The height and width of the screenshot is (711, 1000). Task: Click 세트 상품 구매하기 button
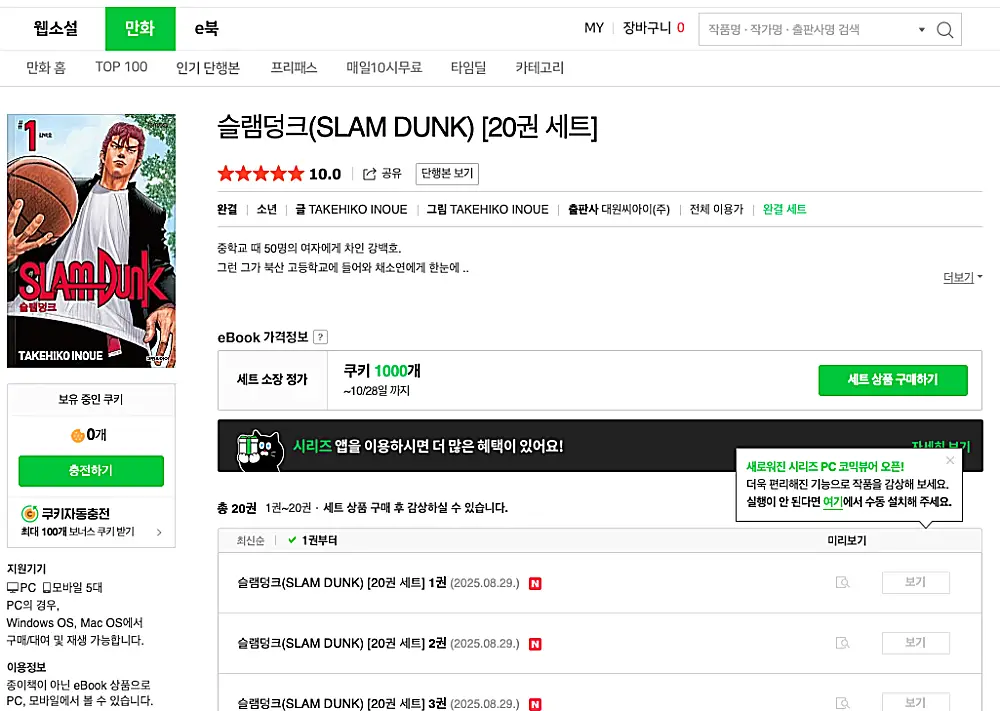(893, 380)
